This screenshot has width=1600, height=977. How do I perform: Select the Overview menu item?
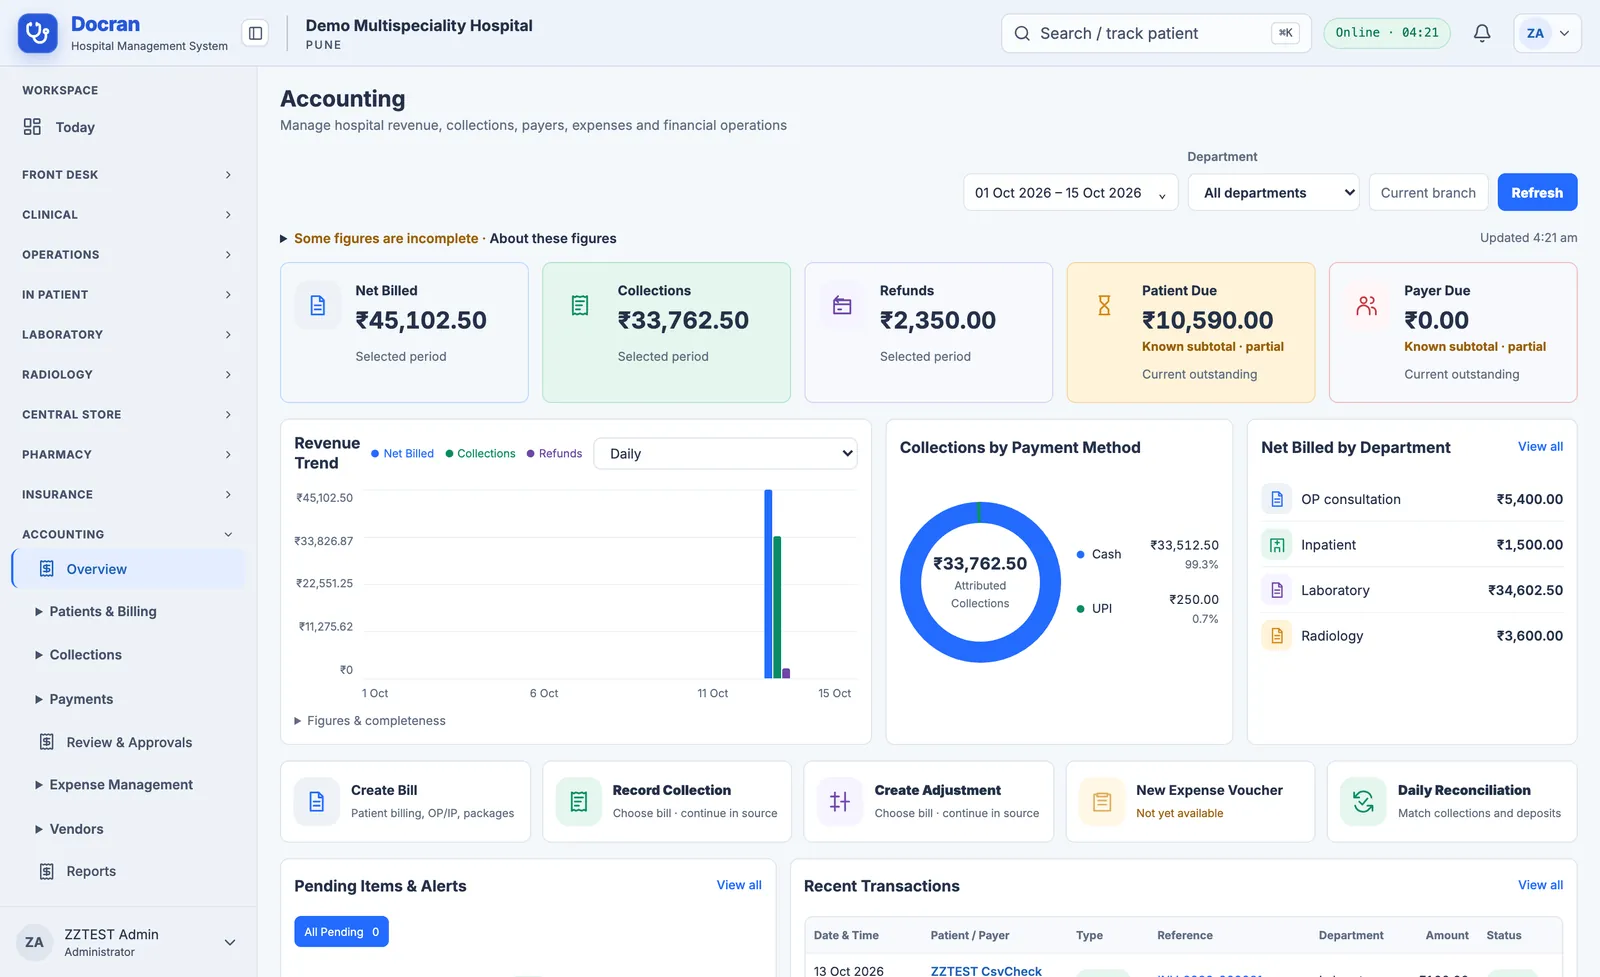[128, 569]
